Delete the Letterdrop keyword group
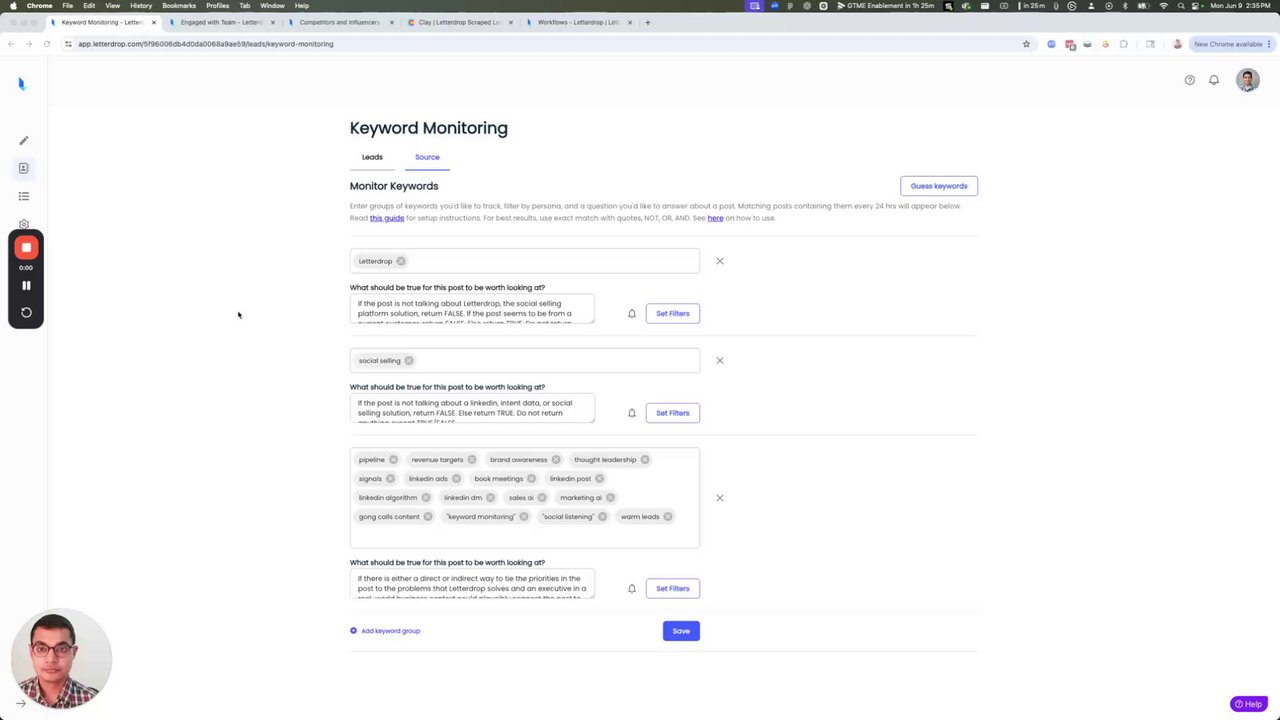Viewport: 1280px width, 720px height. pos(720,261)
